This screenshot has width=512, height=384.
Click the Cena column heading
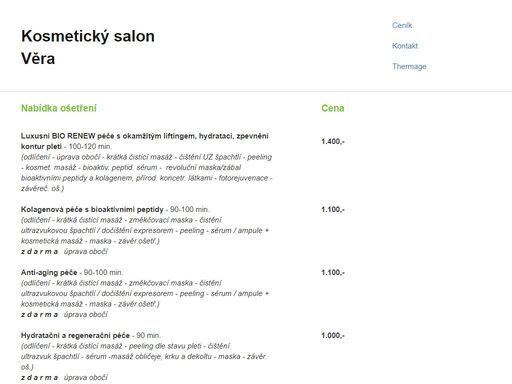click(x=333, y=108)
